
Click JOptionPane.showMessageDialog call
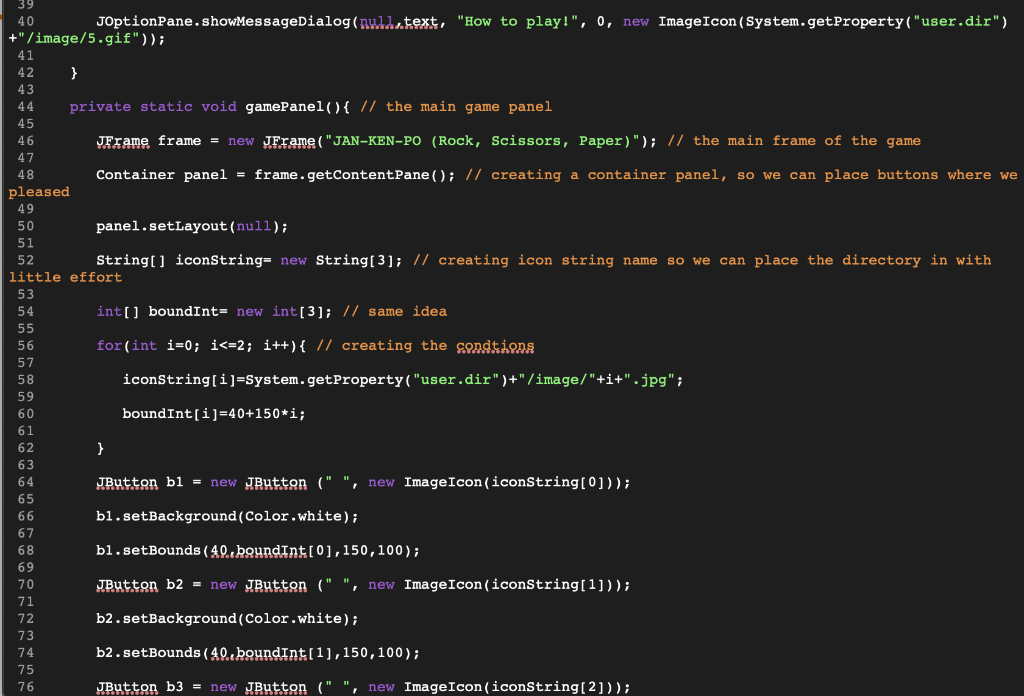point(223,22)
